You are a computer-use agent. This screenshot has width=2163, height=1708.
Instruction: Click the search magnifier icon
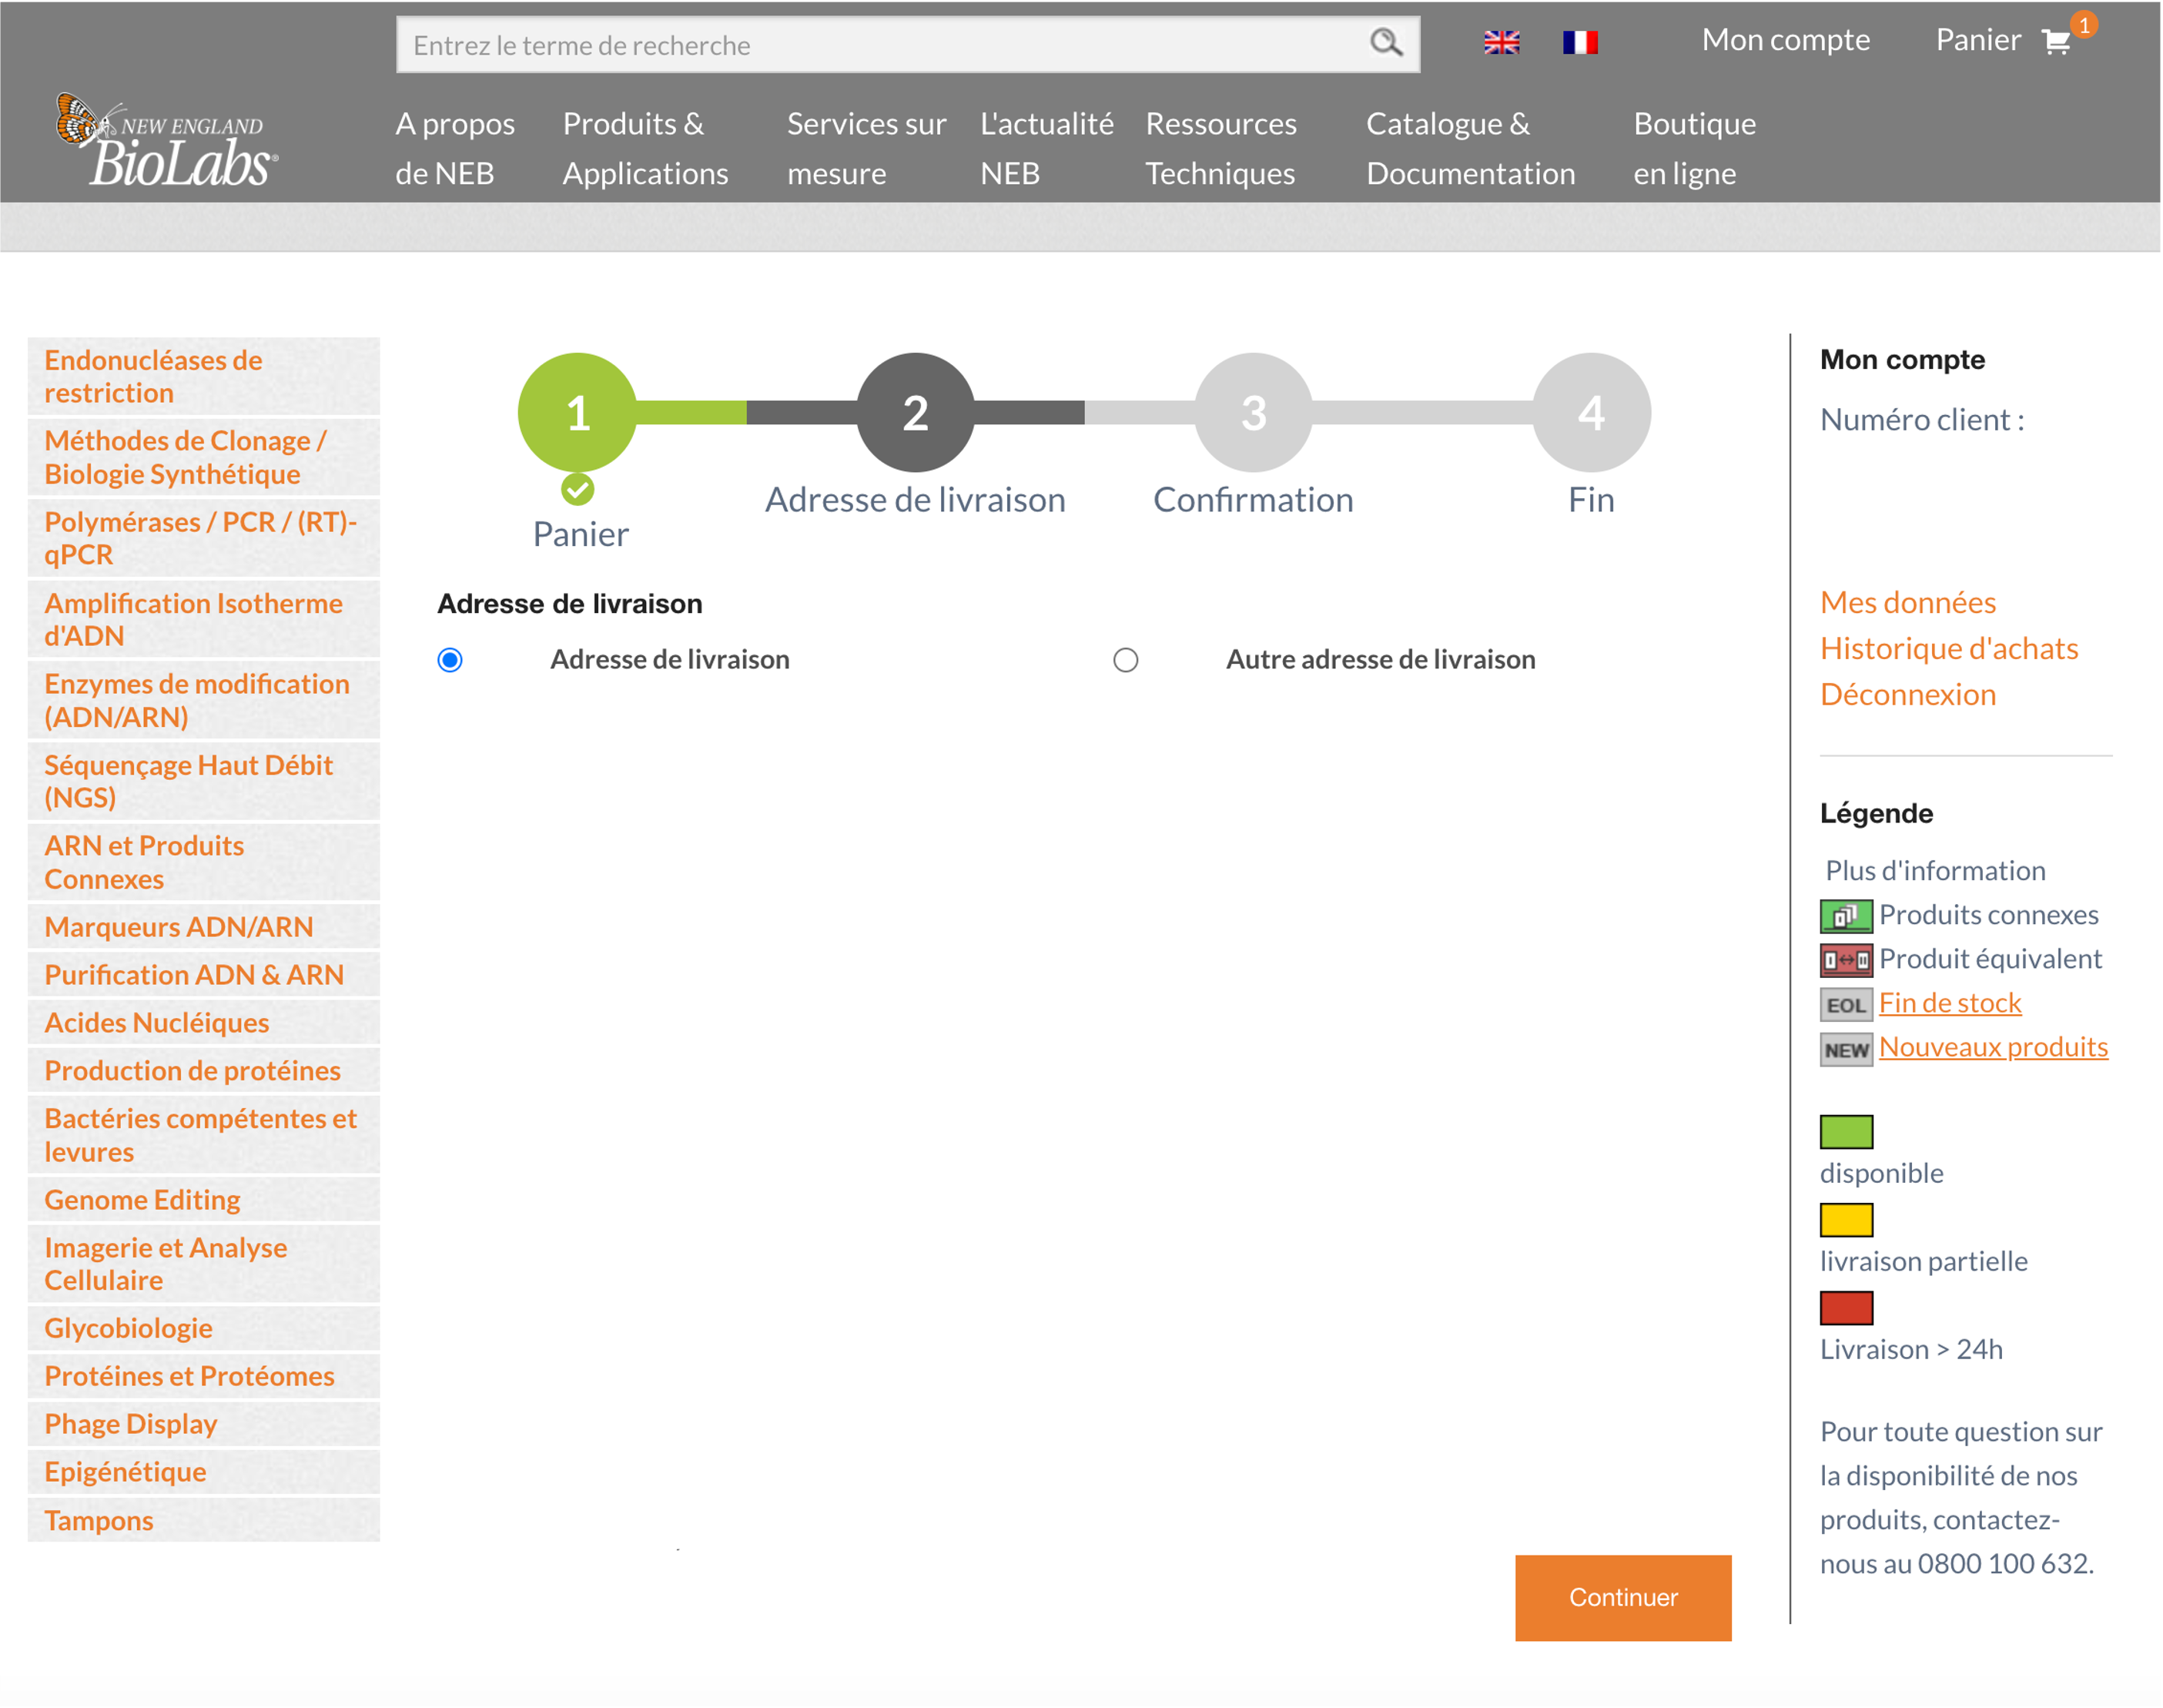[x=1385, y=43]
